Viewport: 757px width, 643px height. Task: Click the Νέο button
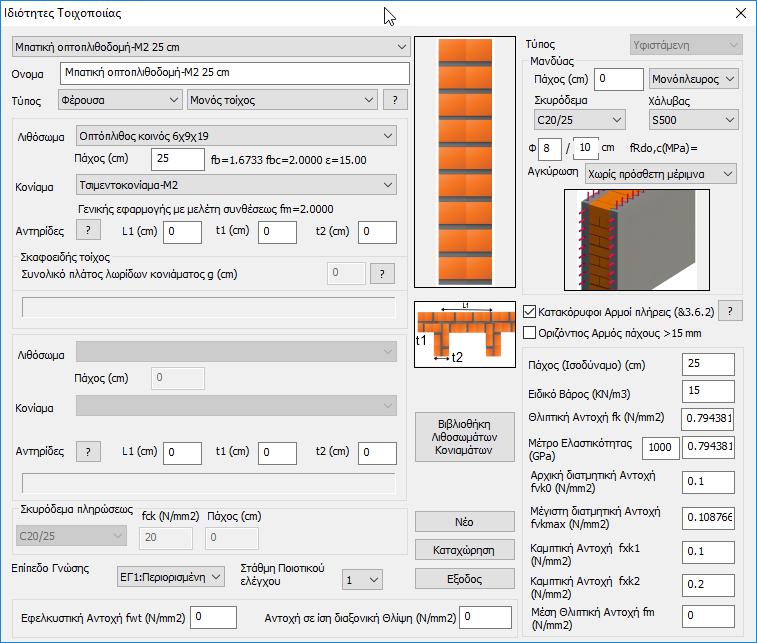465,522
